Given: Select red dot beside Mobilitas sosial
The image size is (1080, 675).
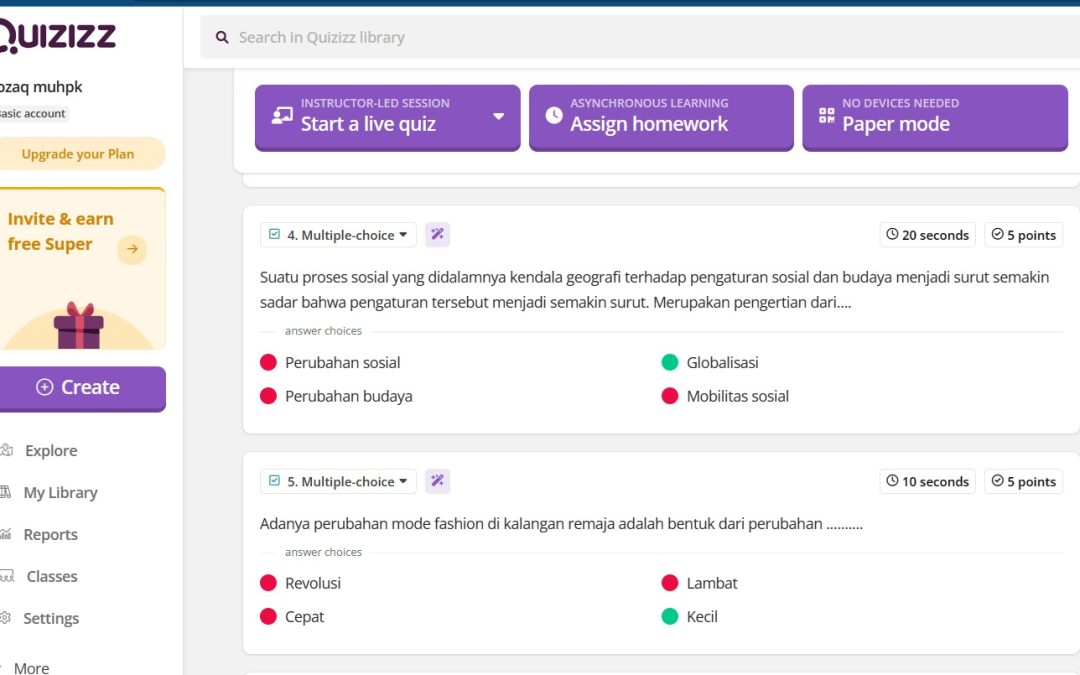Looking at the screenshot, I should pyautogui.click(x=670, y=396).
